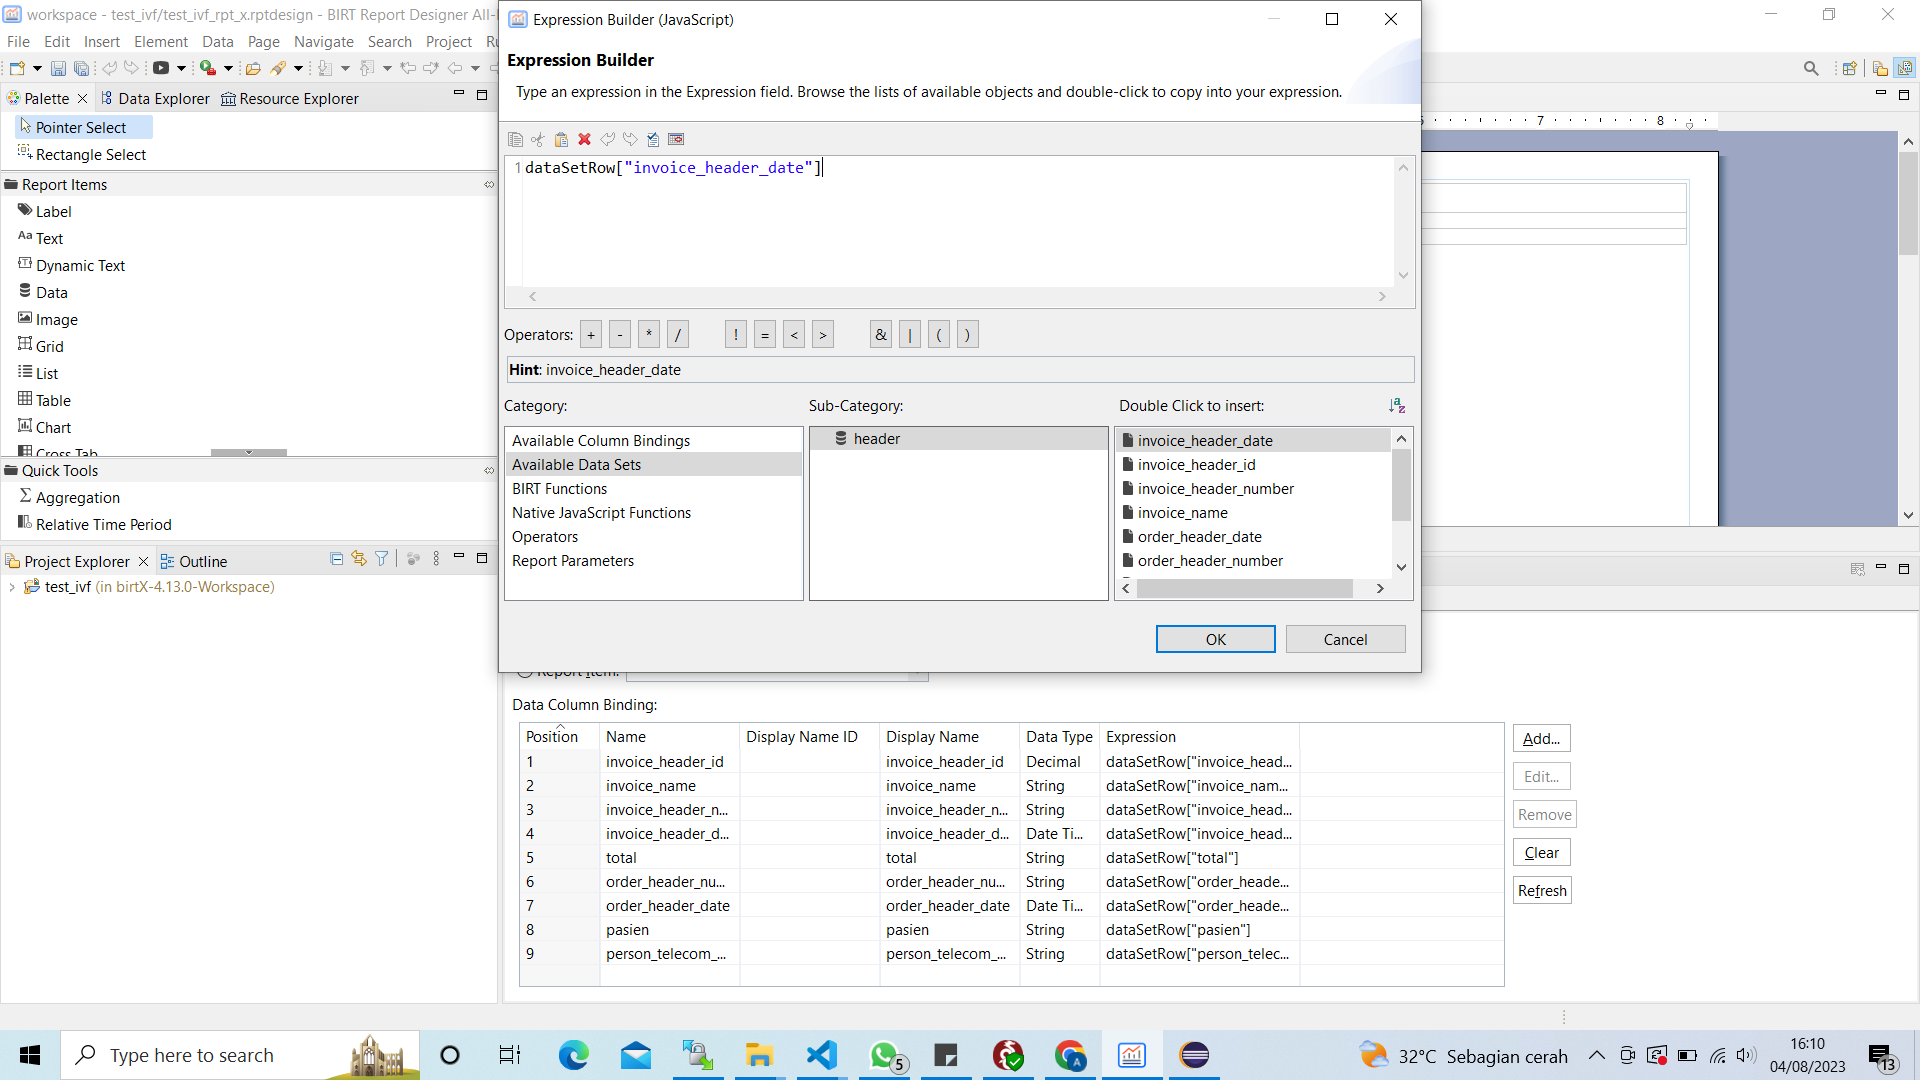Select invoice_header_number in insert list
Screen dimensions: 1920x1080
(1215, 489)
